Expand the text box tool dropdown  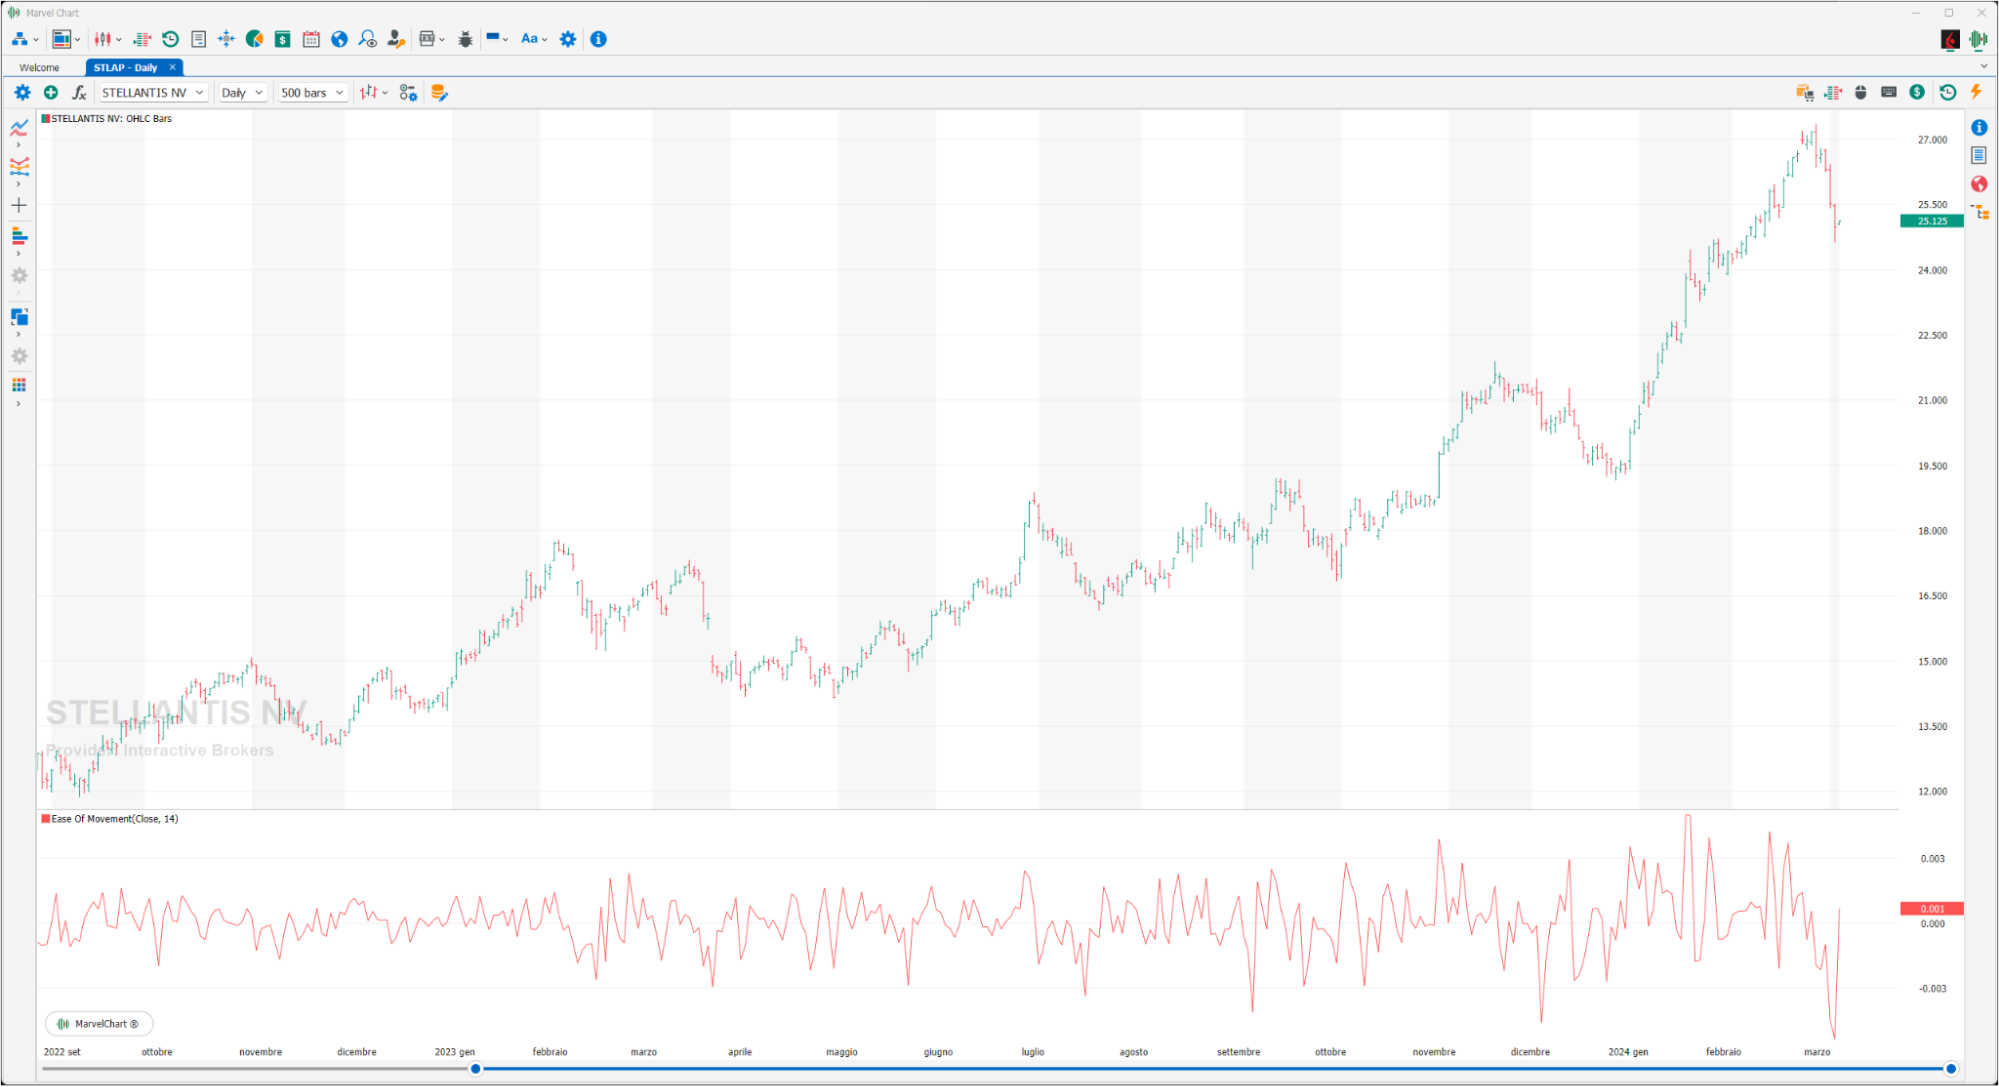click(x=442, y=40)
